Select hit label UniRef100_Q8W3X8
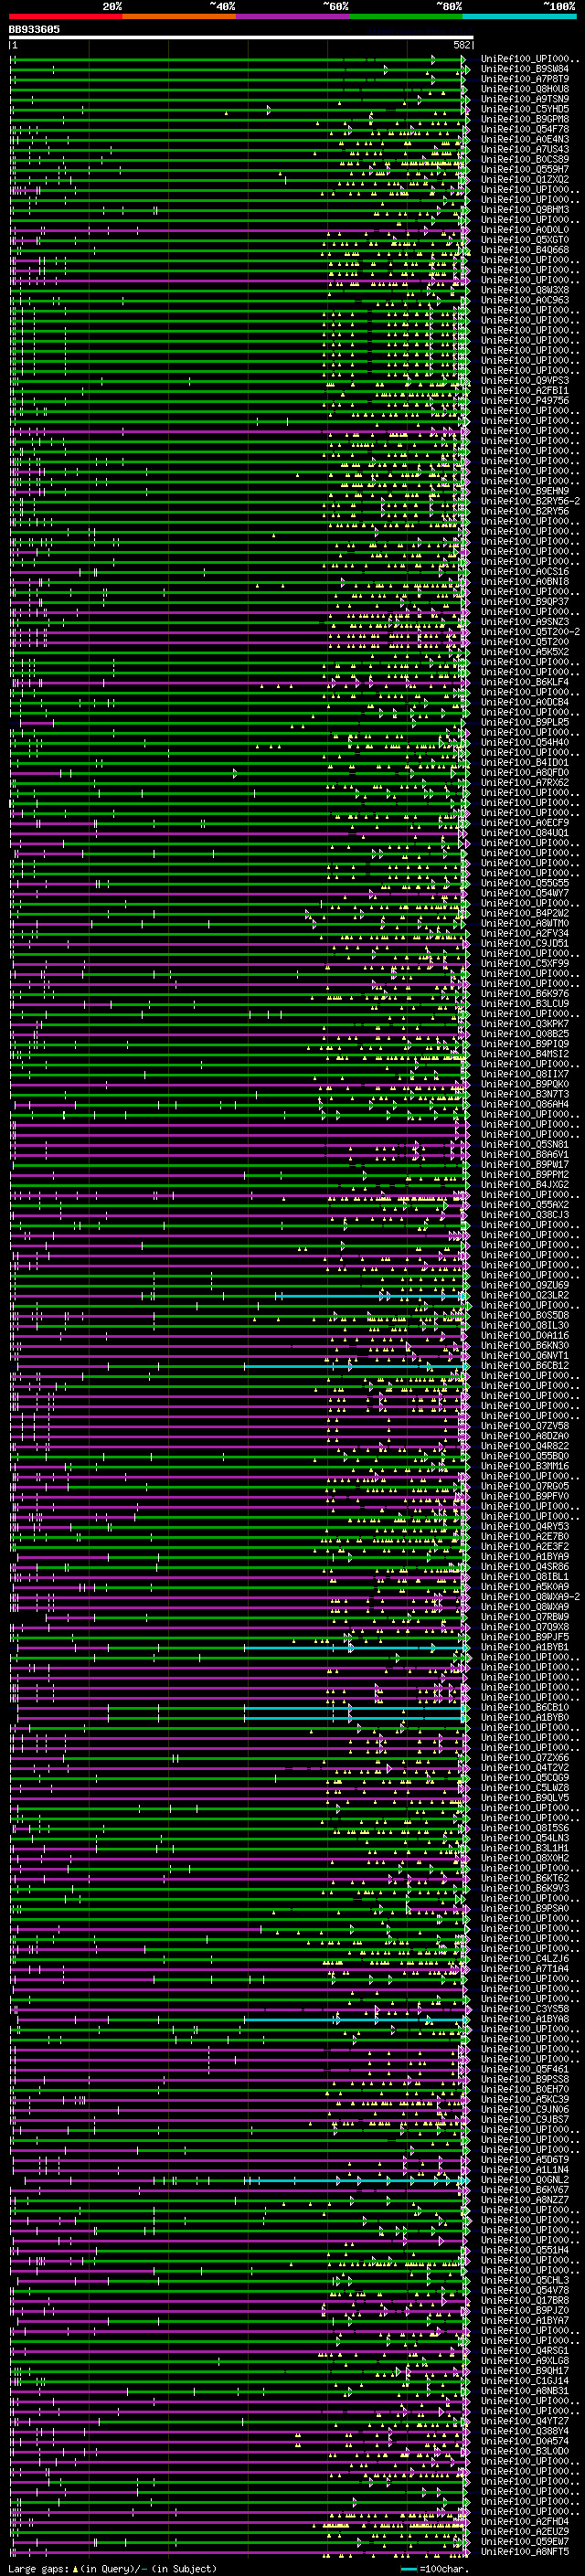The image size is (585, 2576). 525,290
